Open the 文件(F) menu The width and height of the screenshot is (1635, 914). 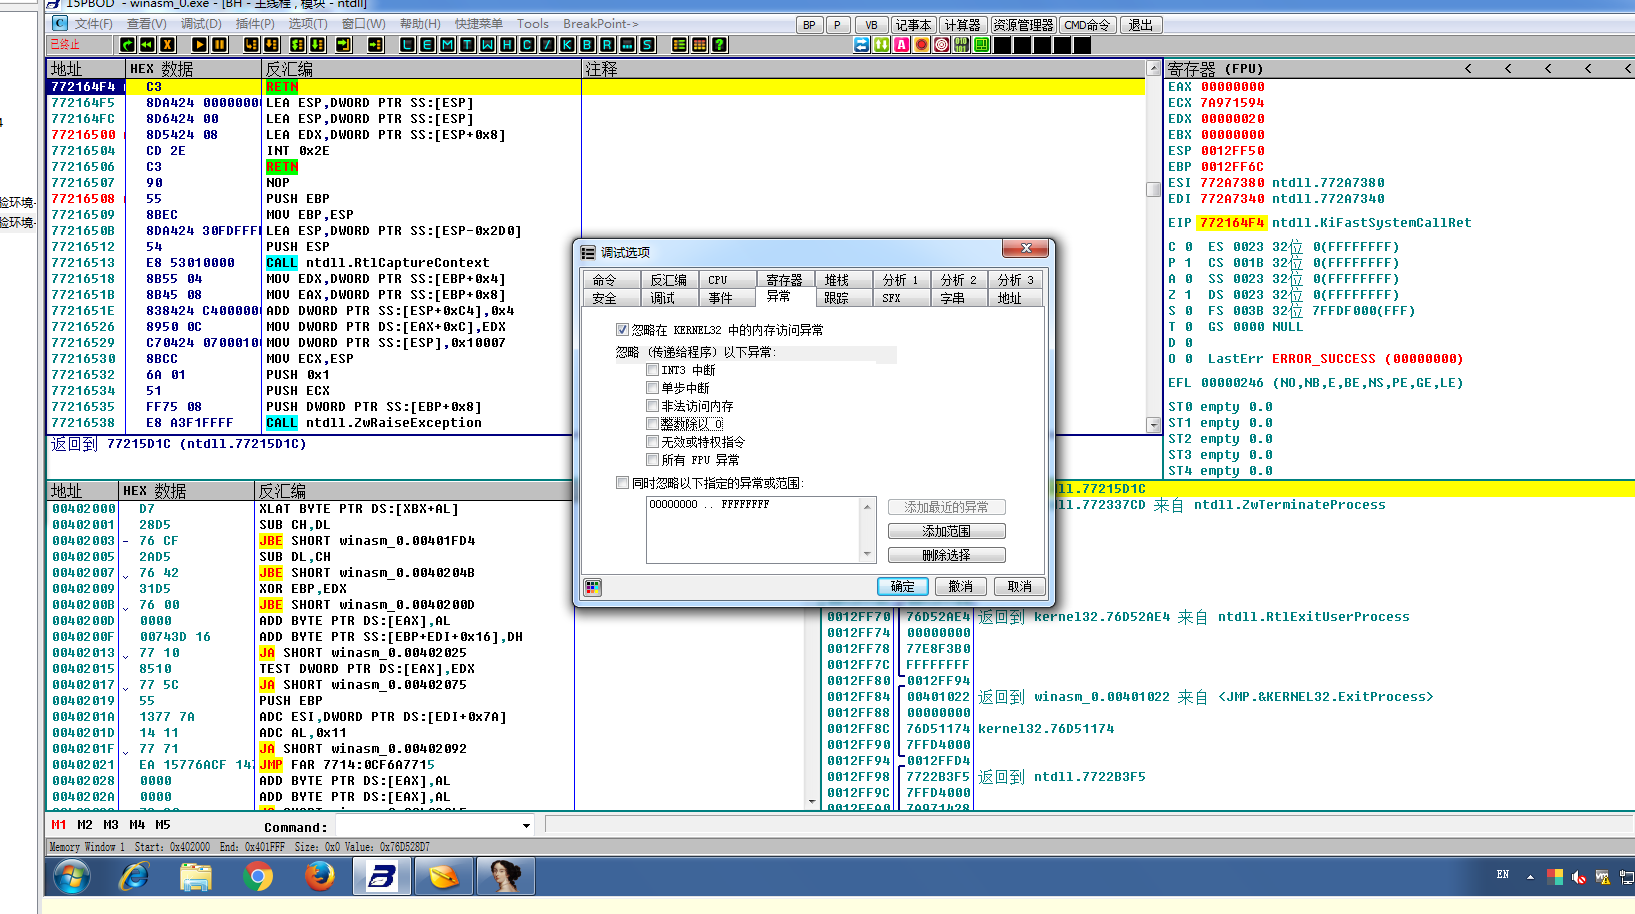point(93,24)
